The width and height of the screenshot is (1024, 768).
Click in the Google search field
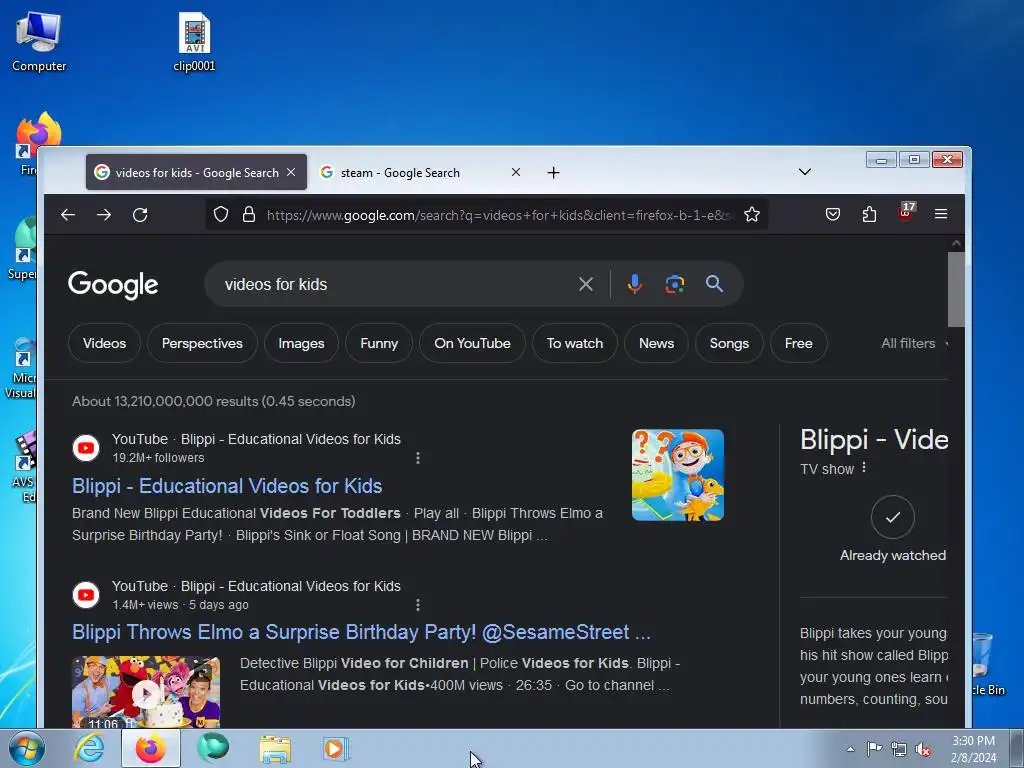pos(398,284)
